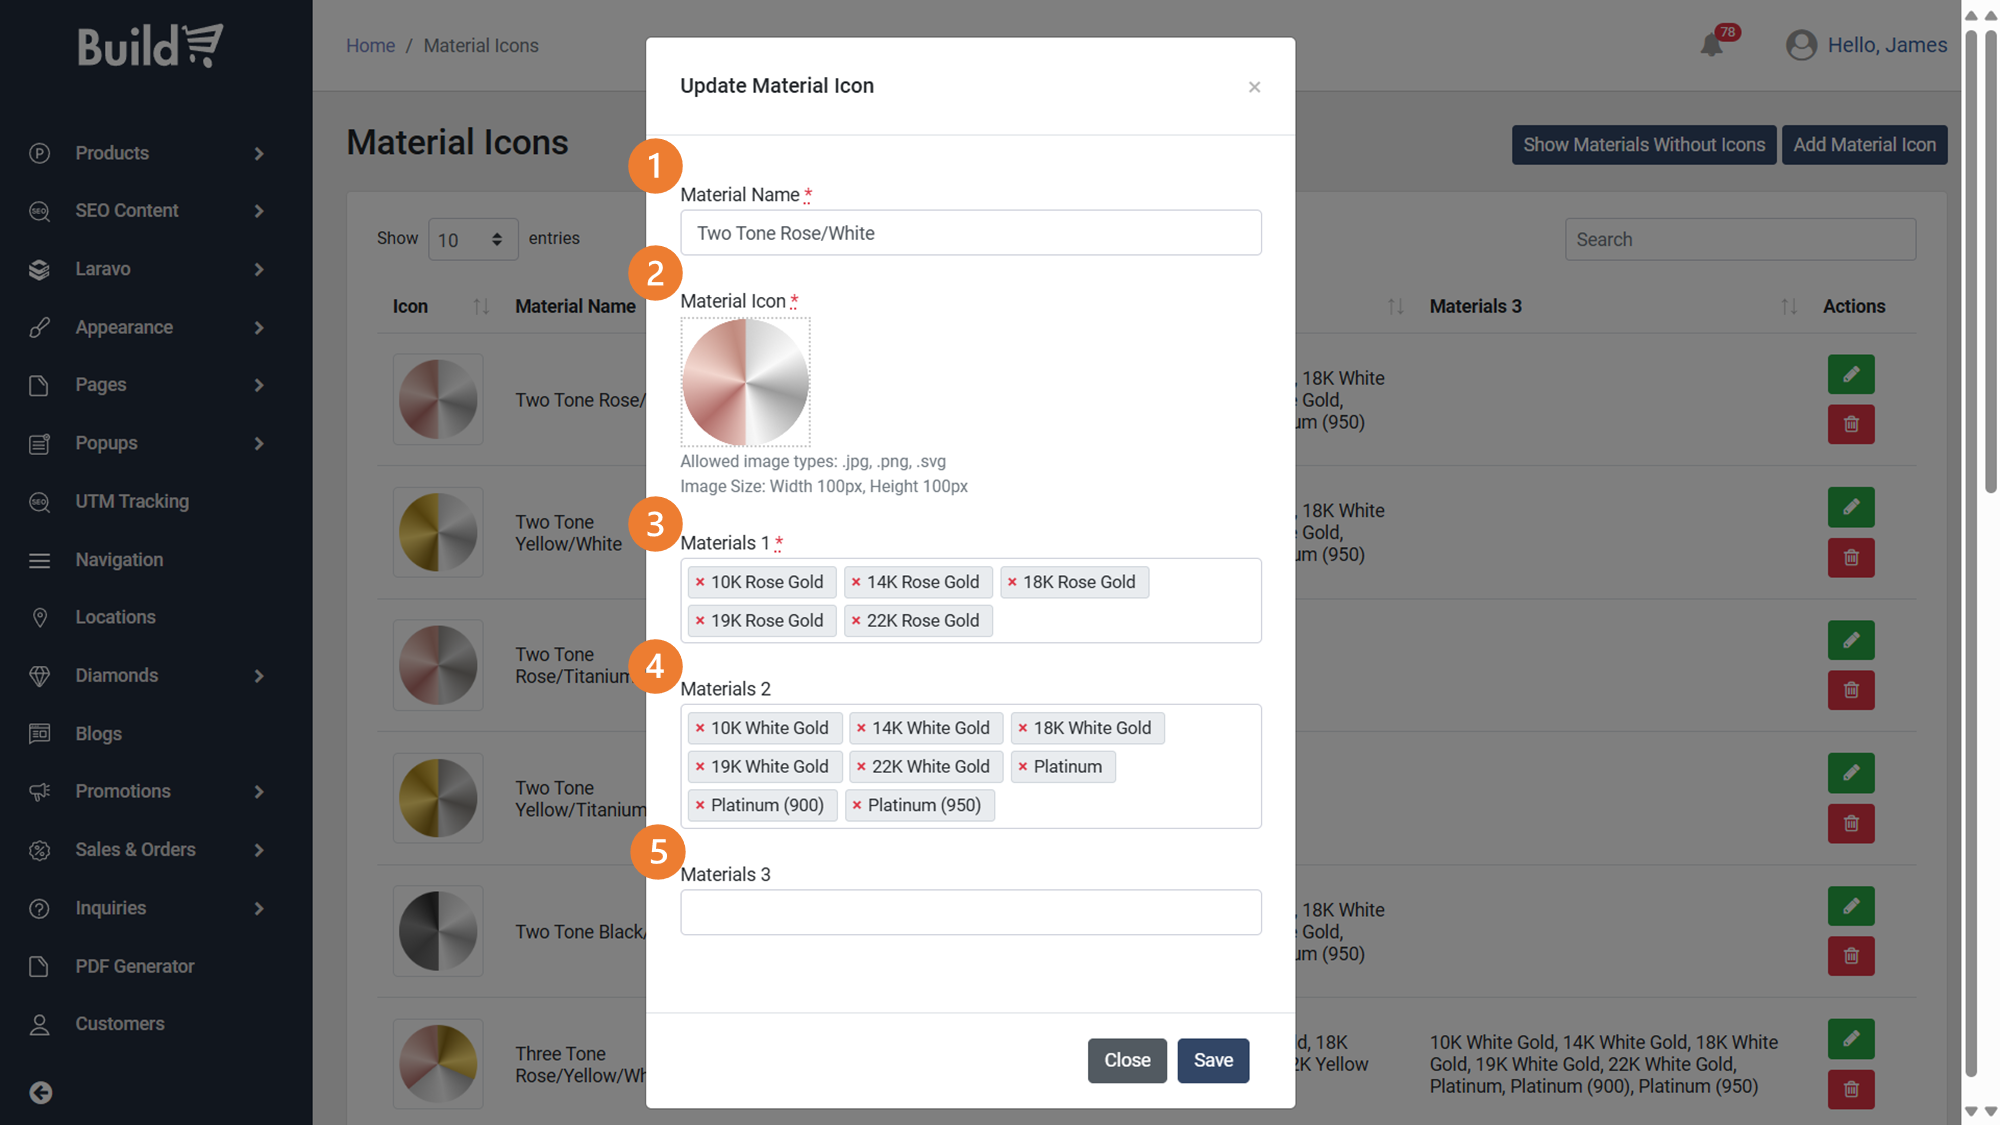
Task: Click the Add Material Icon button
Action: point(1864,145)
